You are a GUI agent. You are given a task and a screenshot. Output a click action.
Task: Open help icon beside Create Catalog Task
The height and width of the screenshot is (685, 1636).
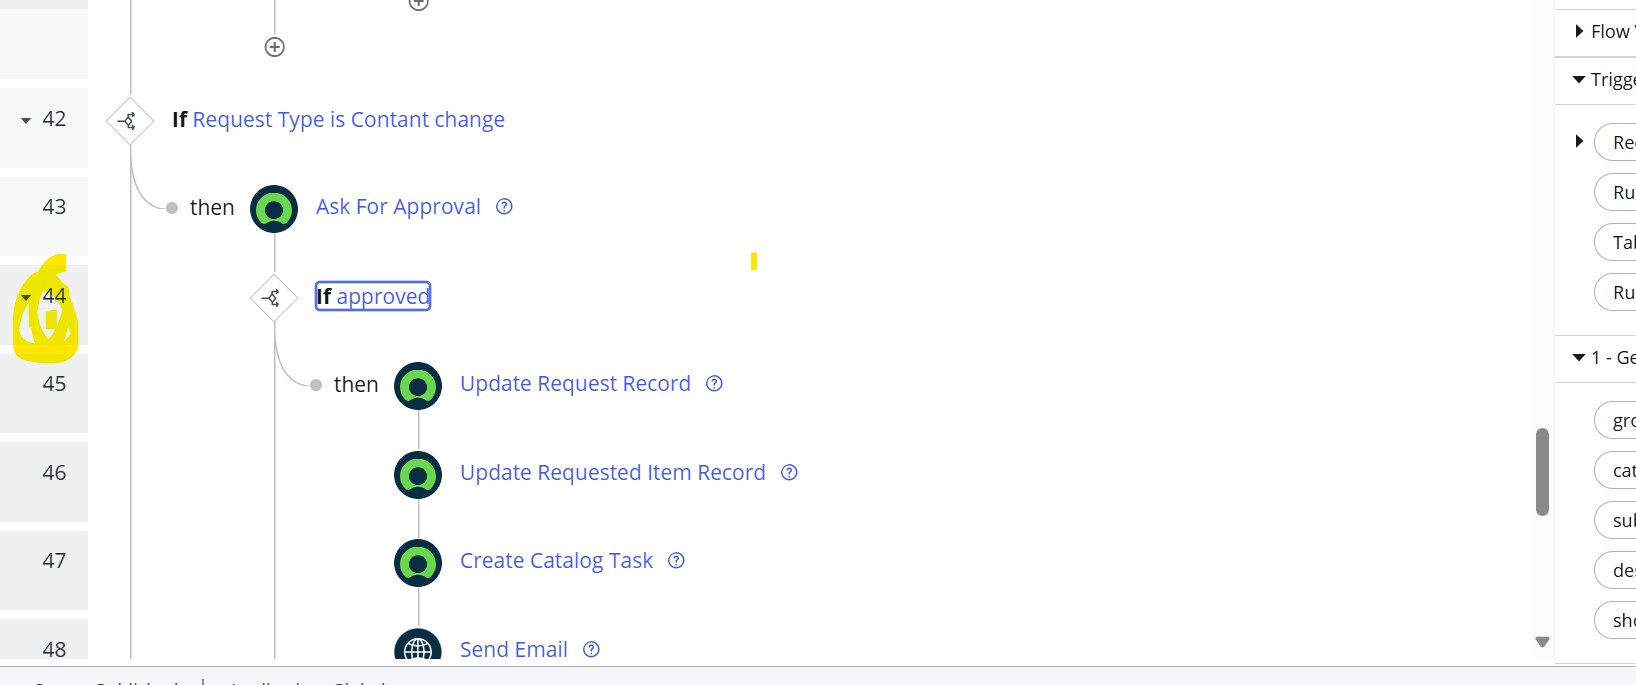(677, 560)
